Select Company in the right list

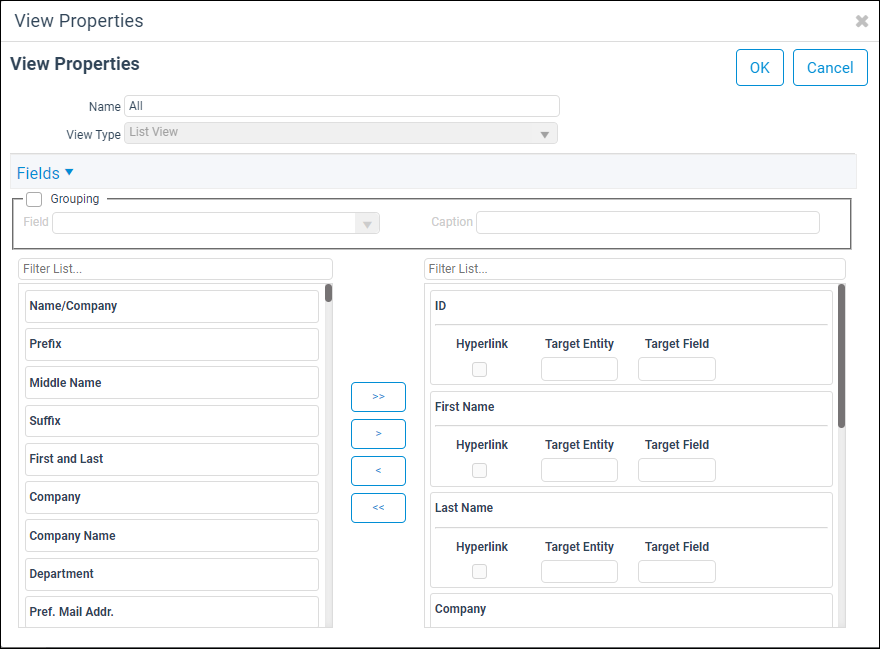tap(631, 610)
